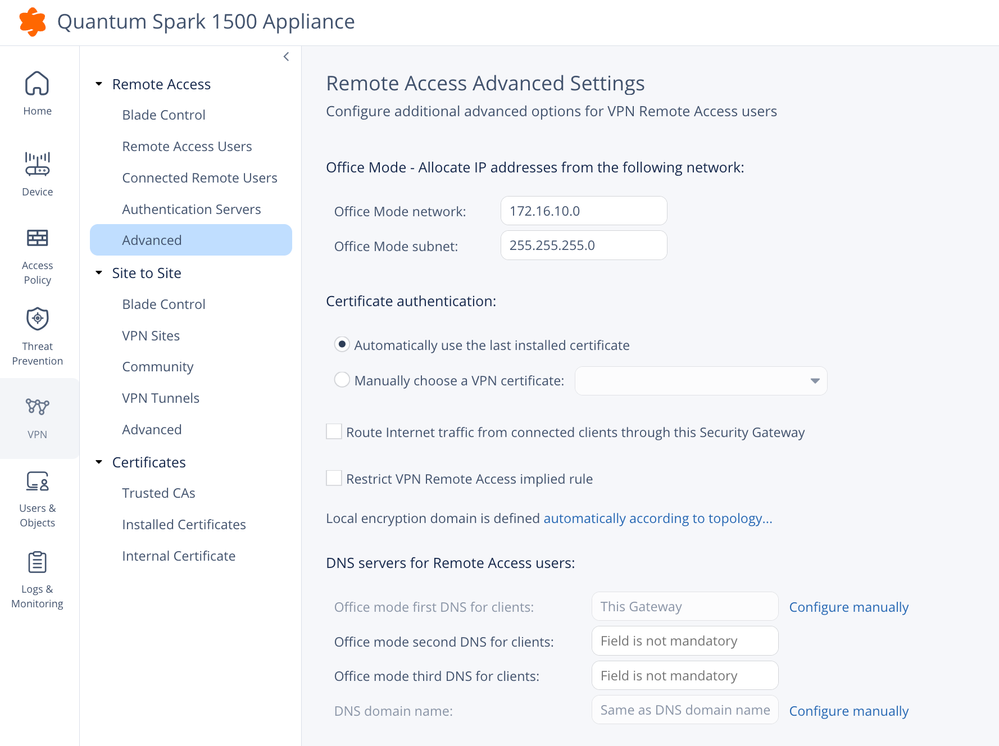999x746 pixels.
Task: Click automatically according to topology link
Action: (658, 519)
